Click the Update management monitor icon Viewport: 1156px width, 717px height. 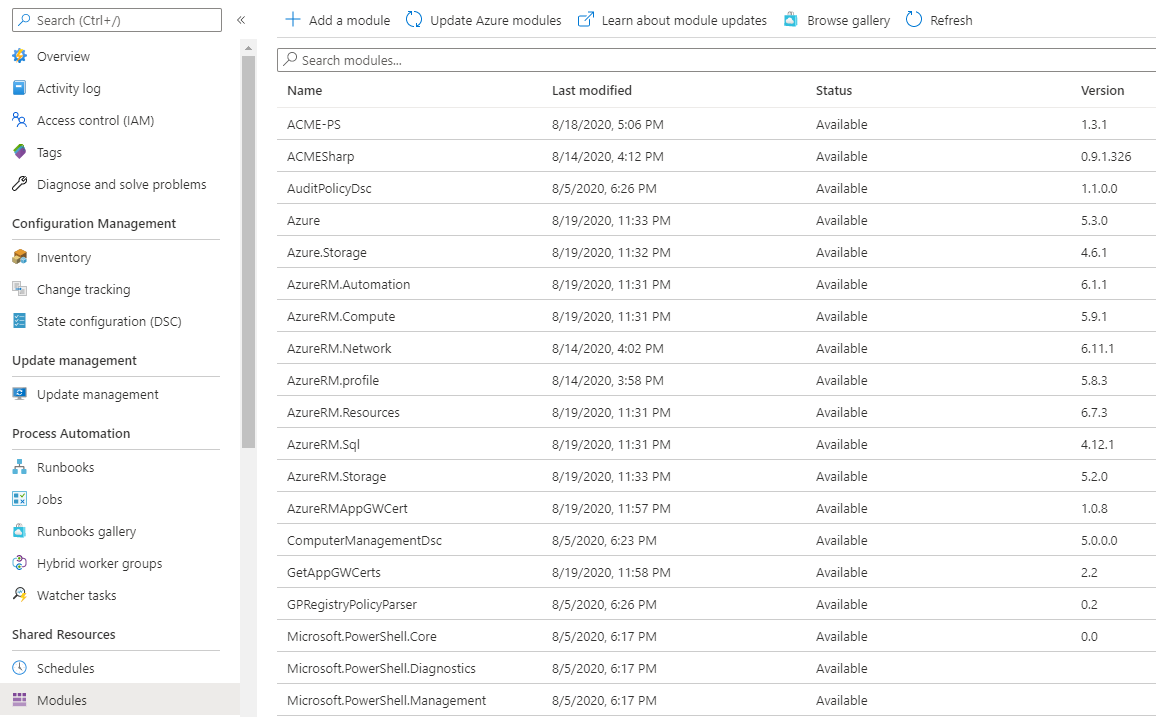[x=20, y=394]
